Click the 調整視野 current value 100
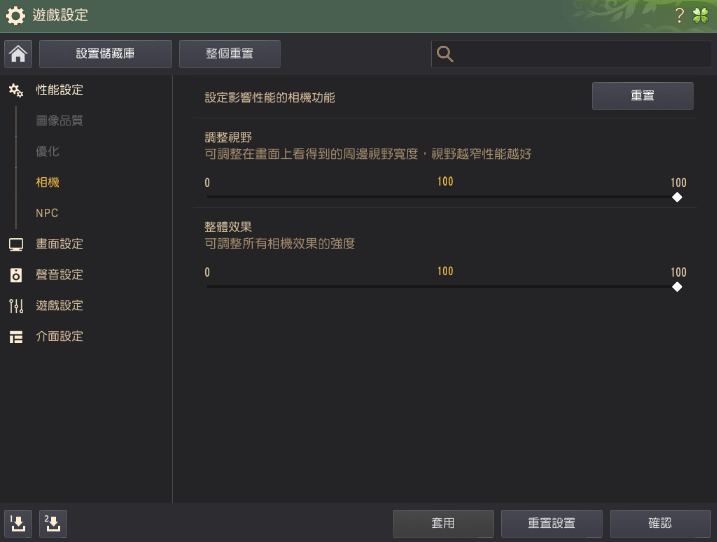The height and width of the screenshot is (542, 717). [x=445, y=182]
